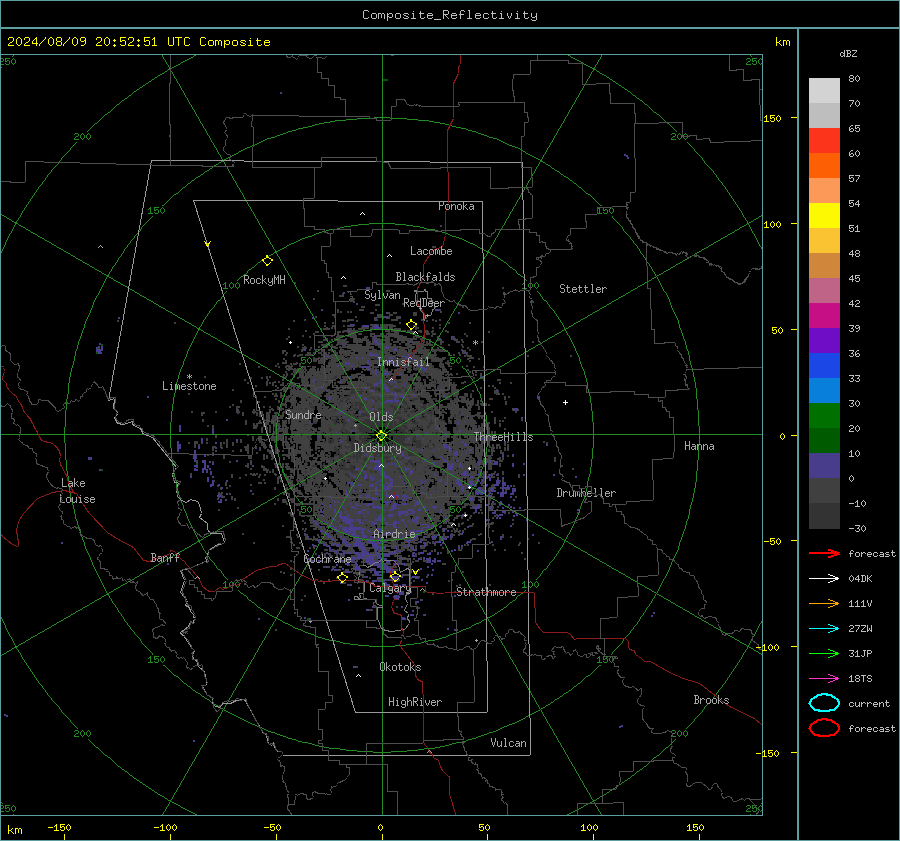Click the Limestone label
This screenshot has width=900, height=841.
coord(189,386)
